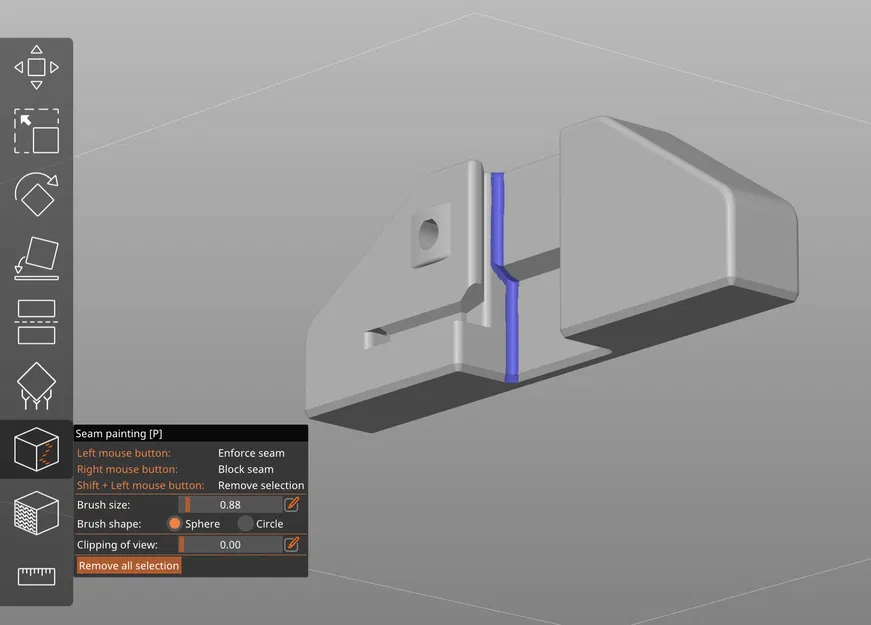Open the Paint-on supports tool
This screenshot has width=871, height=625.
[x=36, y=386]
